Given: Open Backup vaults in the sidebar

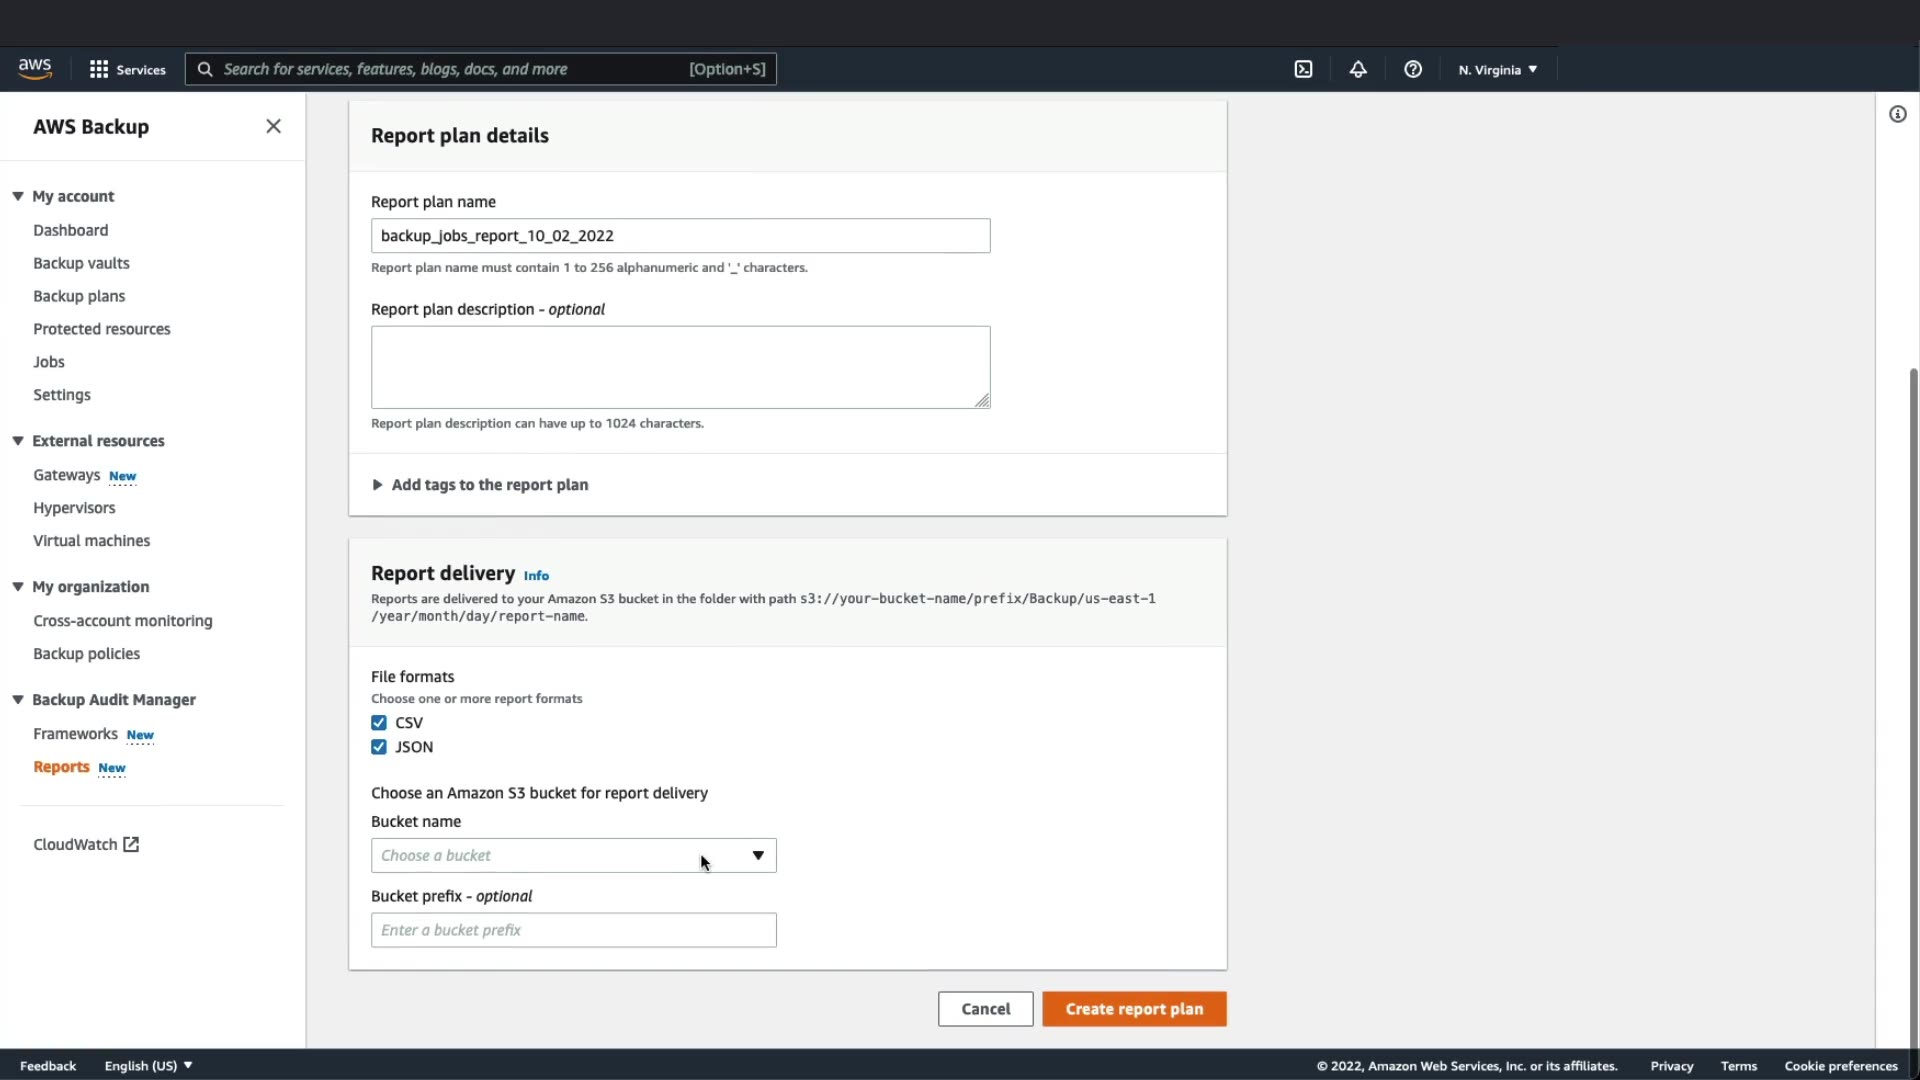Looking at the screenshot, I should tap(81, 263).
